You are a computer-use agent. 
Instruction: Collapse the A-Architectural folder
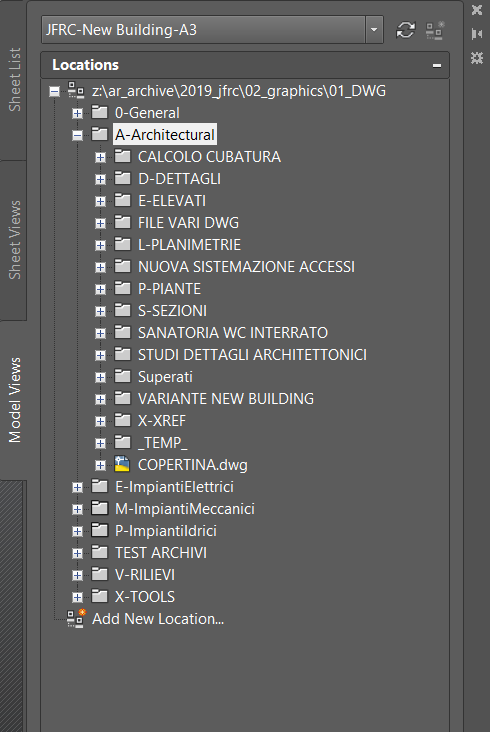77,135
